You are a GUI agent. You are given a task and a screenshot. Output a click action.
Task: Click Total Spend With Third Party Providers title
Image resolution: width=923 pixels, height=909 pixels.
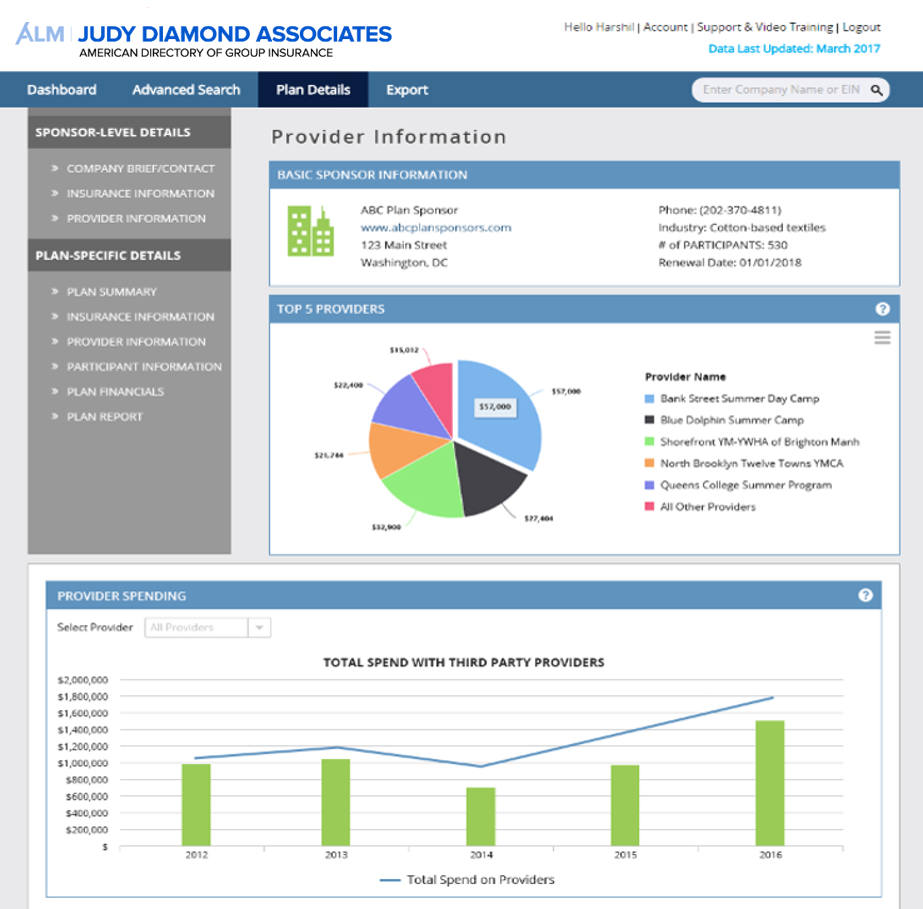point(464,662)
